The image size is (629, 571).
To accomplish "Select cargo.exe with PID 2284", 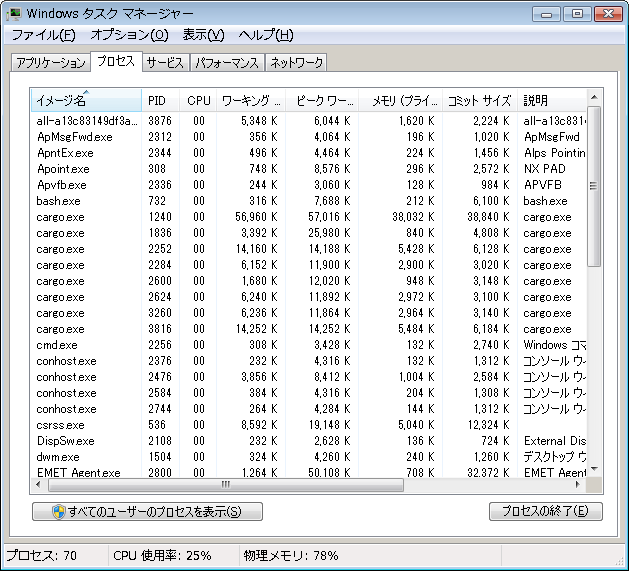I will 309,265.
